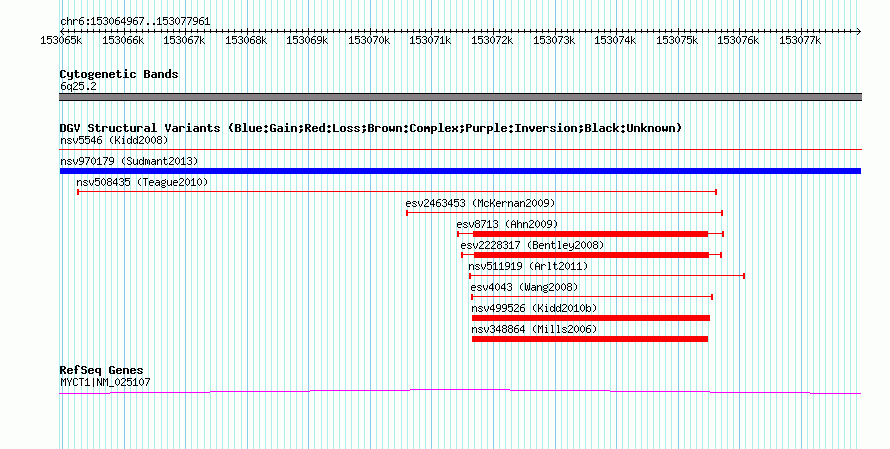This screenshot has width=890, height=449.
Task: Click the chr6:153064967..153077961 region label
Action: (135, 22)
